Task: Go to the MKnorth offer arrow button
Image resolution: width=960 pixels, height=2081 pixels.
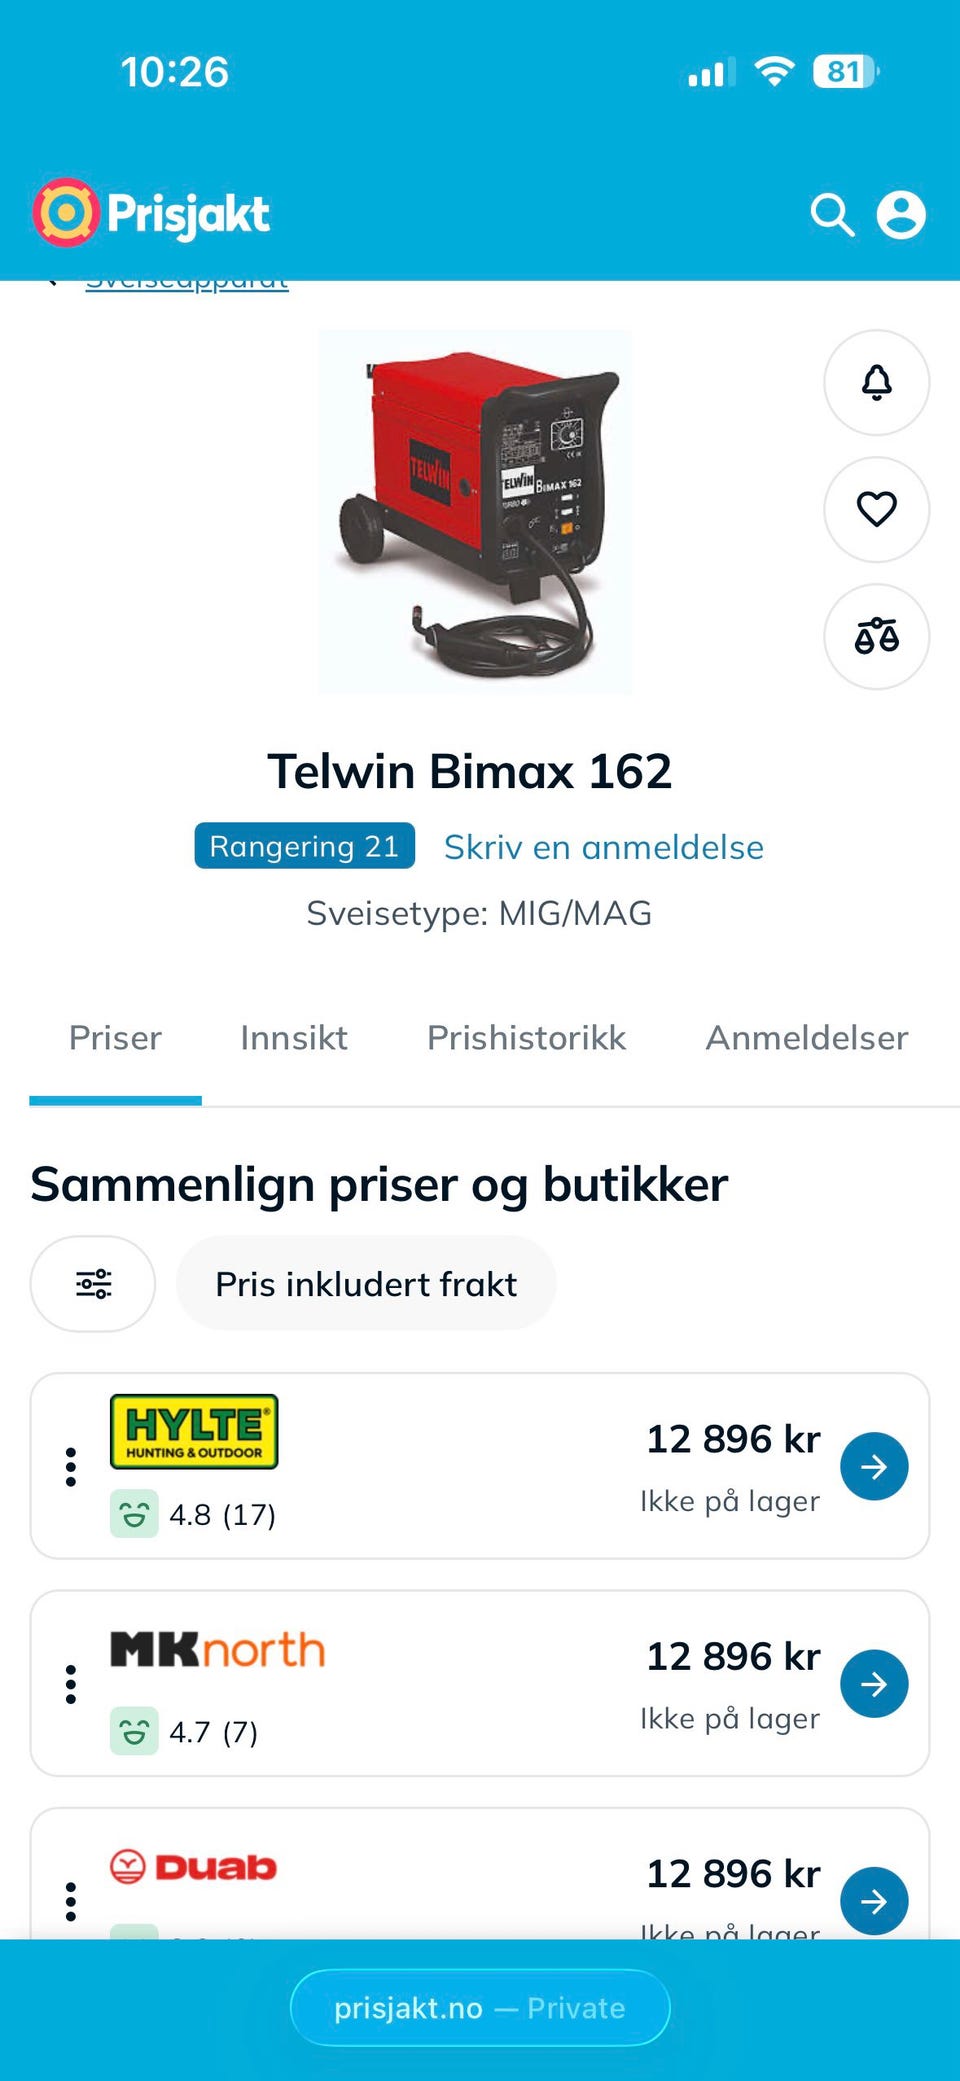Action: (x=874, y=1683)
